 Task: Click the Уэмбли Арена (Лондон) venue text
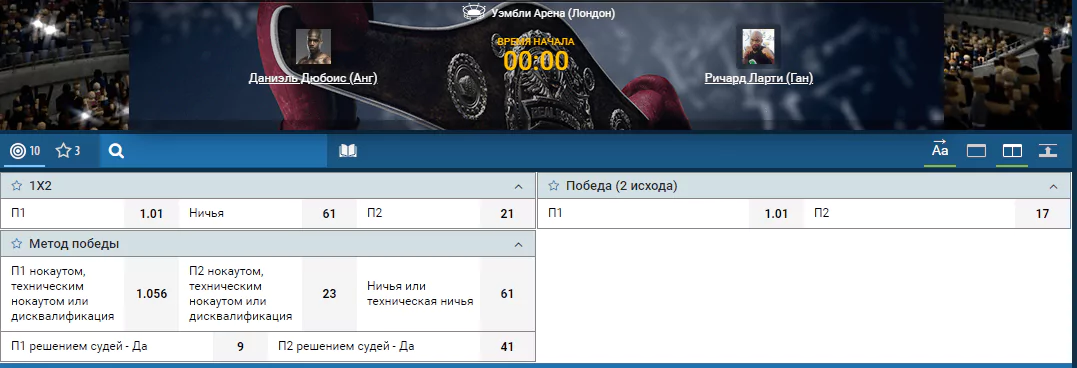coord(553,13)
